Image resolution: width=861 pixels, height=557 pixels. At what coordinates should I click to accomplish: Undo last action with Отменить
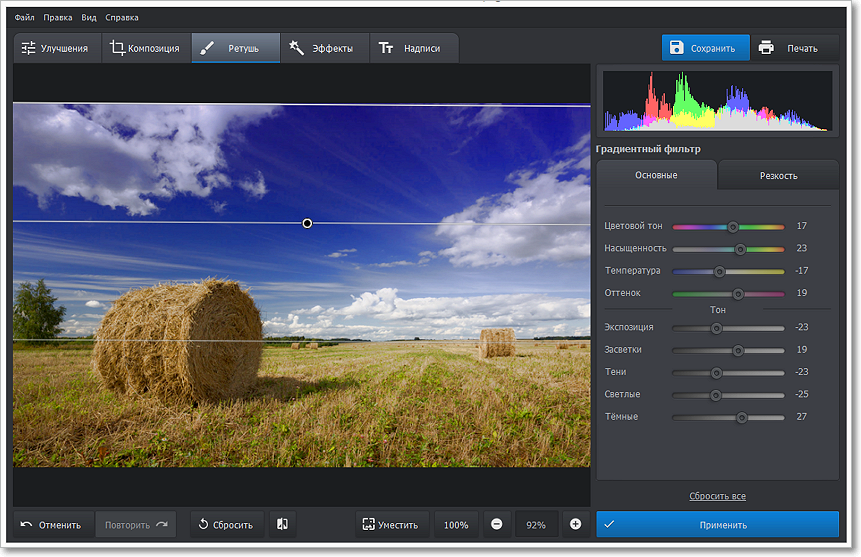point(51,524)
